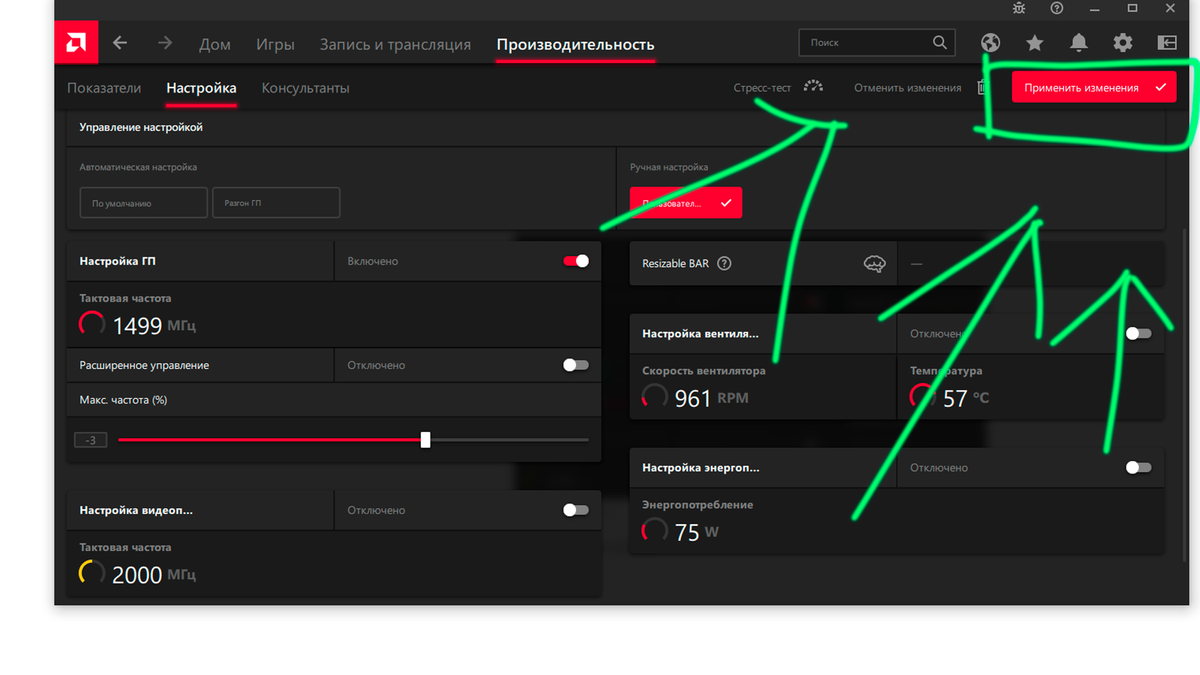This screenshot has height=675, width=1200.
Task: Enable Расширенное управление toggle
Action: [576, 365]
